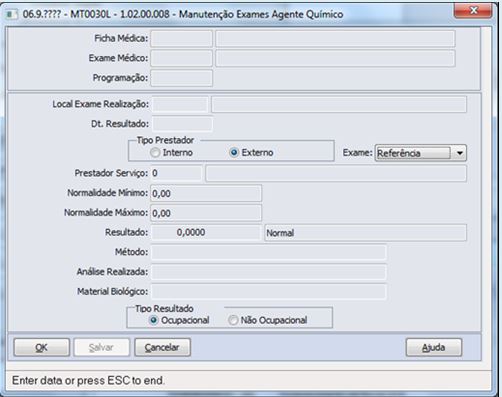Click the Exame: label
The width and height of the screenshot is (502, 397).
(x=357, y=153)
